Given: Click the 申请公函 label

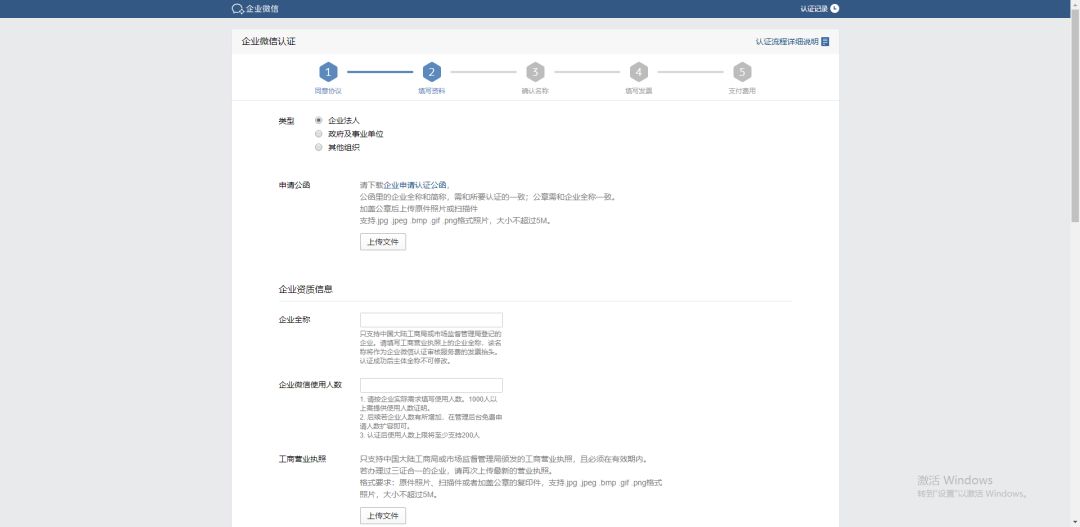Looking at the screenshot, I should [294, 185].
